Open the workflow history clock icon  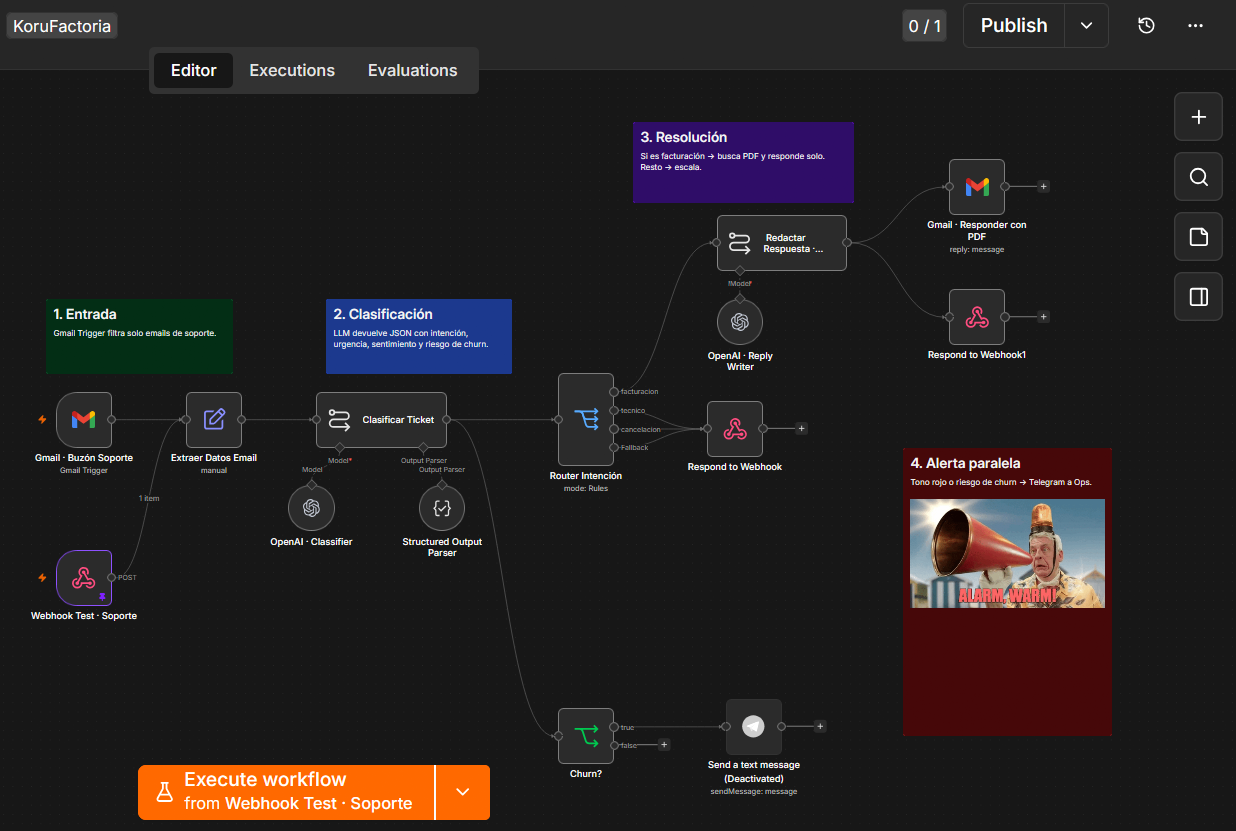(1147, 26)
